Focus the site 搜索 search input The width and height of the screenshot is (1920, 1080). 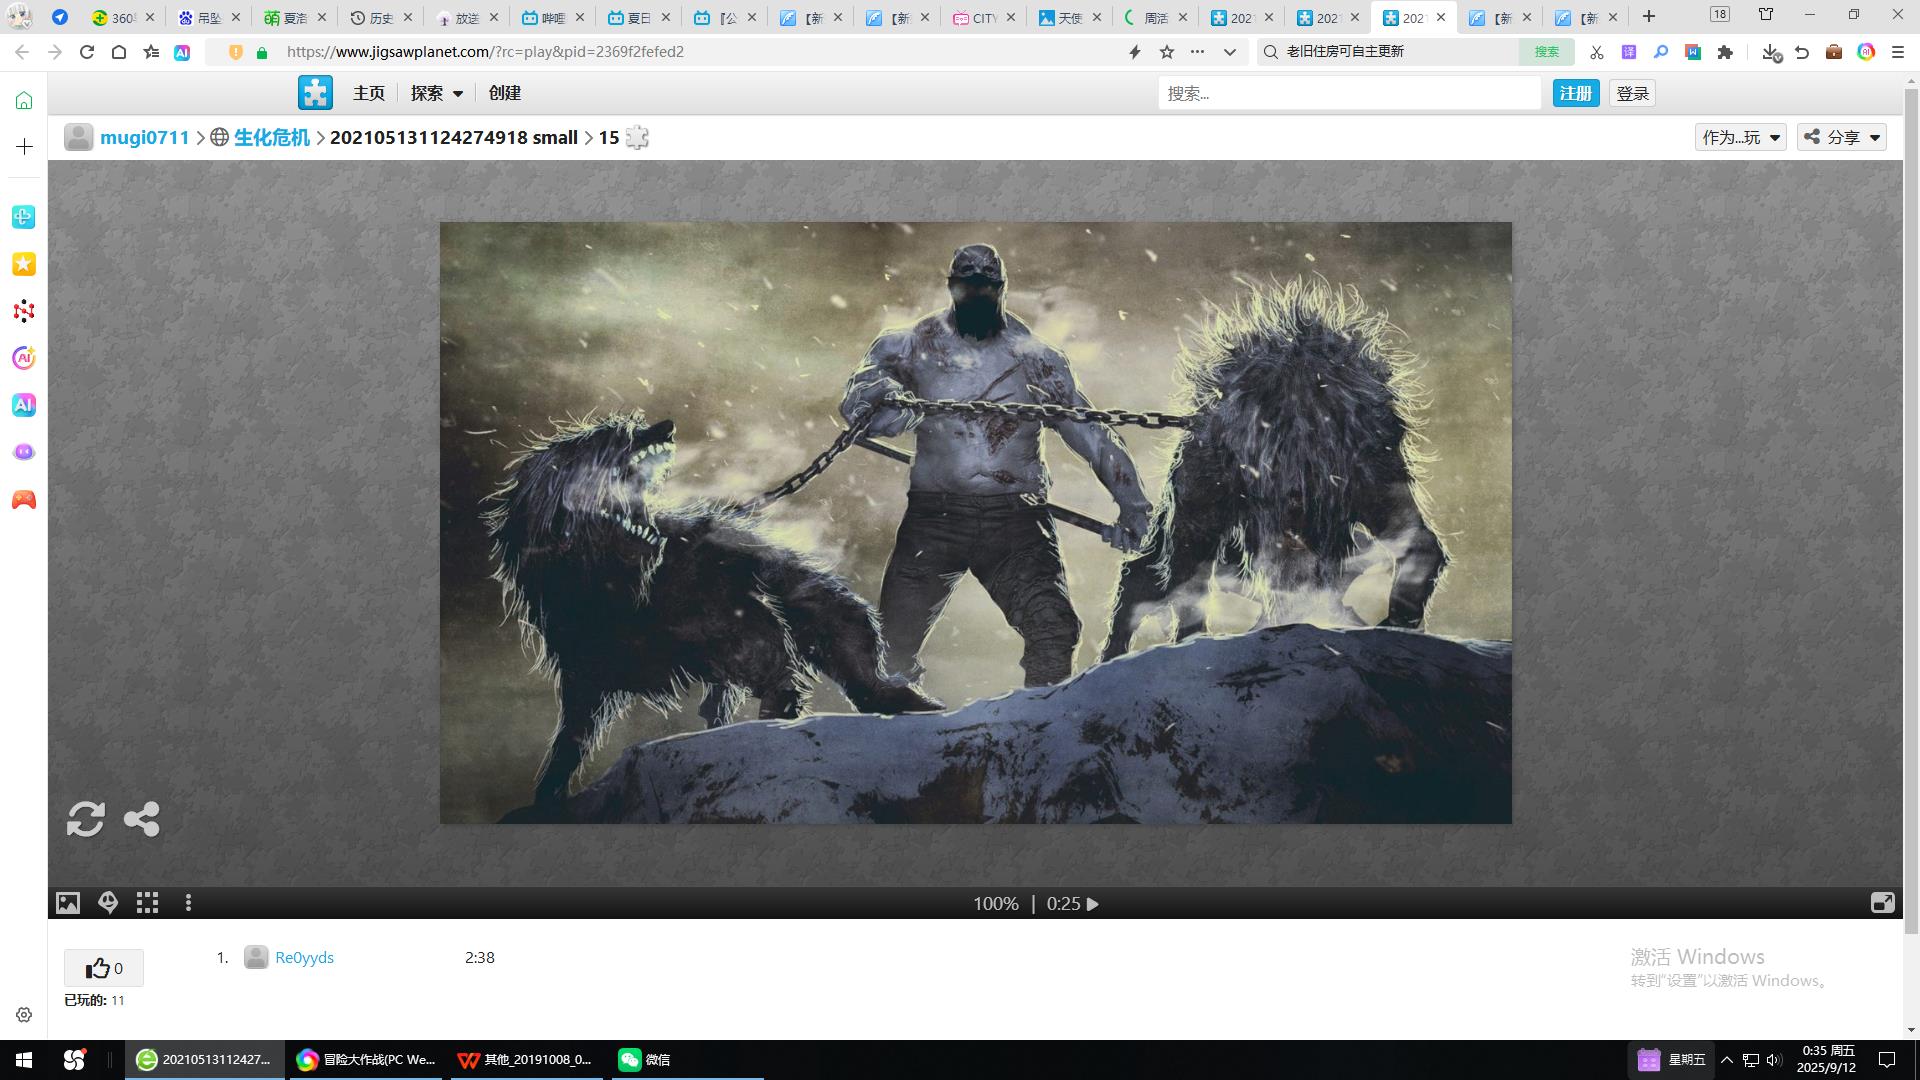pos(1349,93)
